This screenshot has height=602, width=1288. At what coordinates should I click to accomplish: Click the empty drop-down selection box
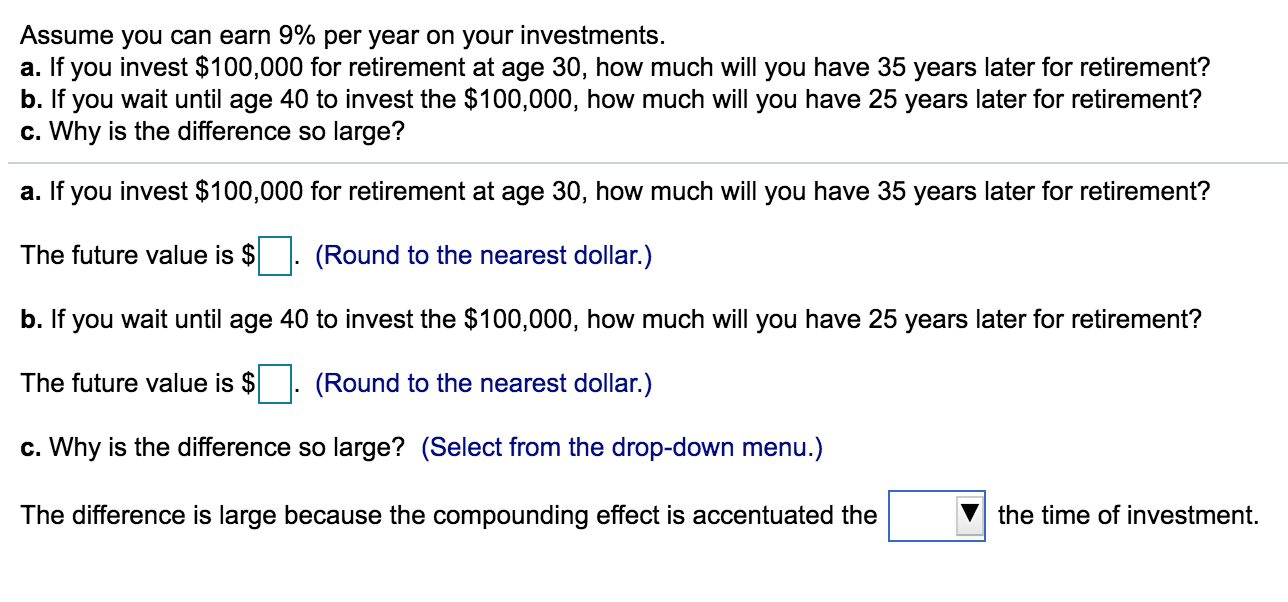pyautogui.click(x=925, y=514)
